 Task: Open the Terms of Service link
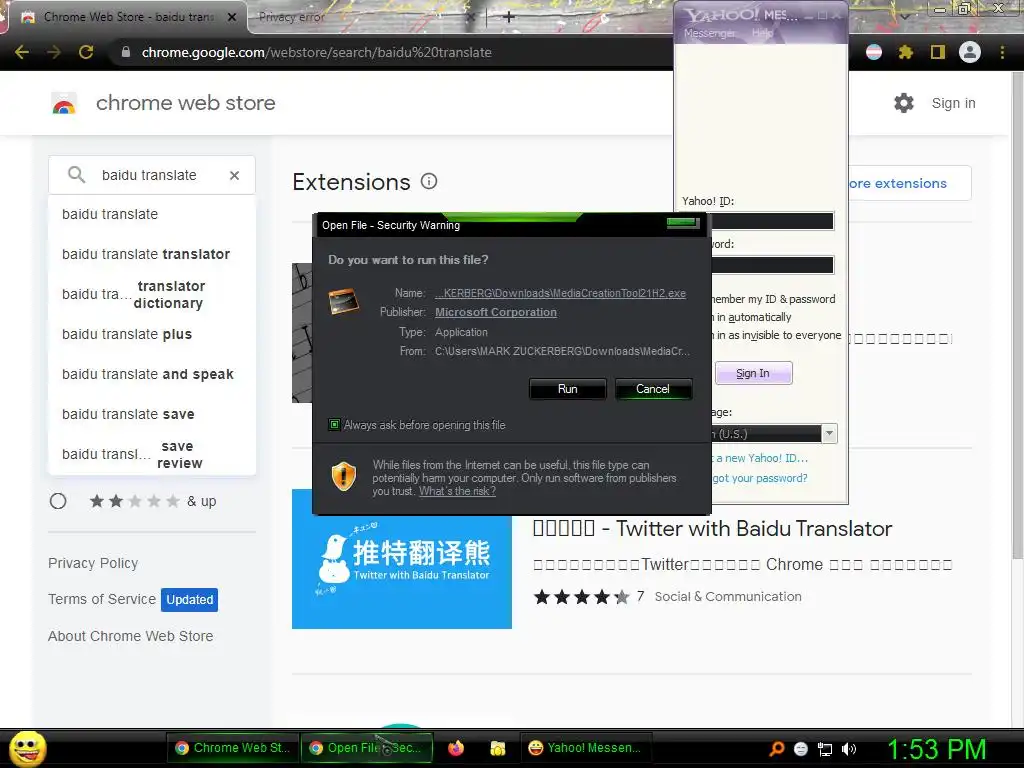click(102, 599)
